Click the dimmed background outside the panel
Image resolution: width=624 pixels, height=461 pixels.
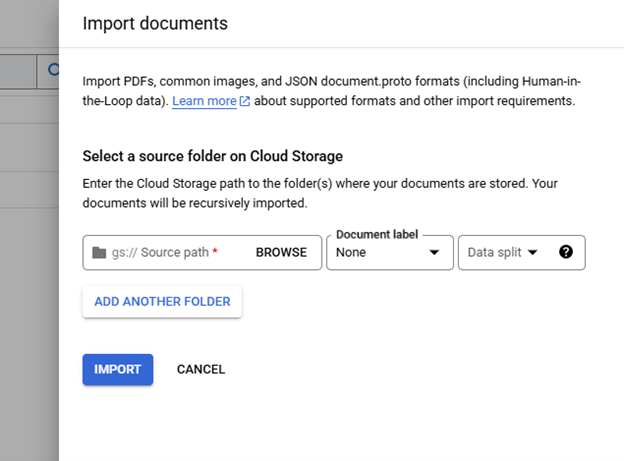click(28, 300)
